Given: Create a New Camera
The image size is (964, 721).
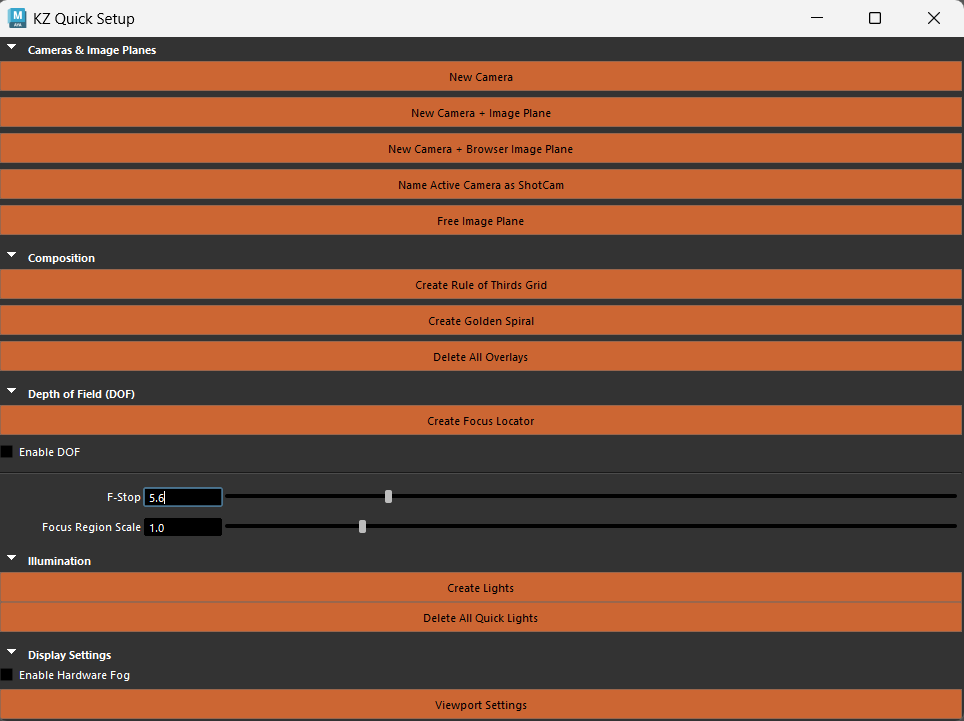Looking at the screenshot, I should [481, 77].
